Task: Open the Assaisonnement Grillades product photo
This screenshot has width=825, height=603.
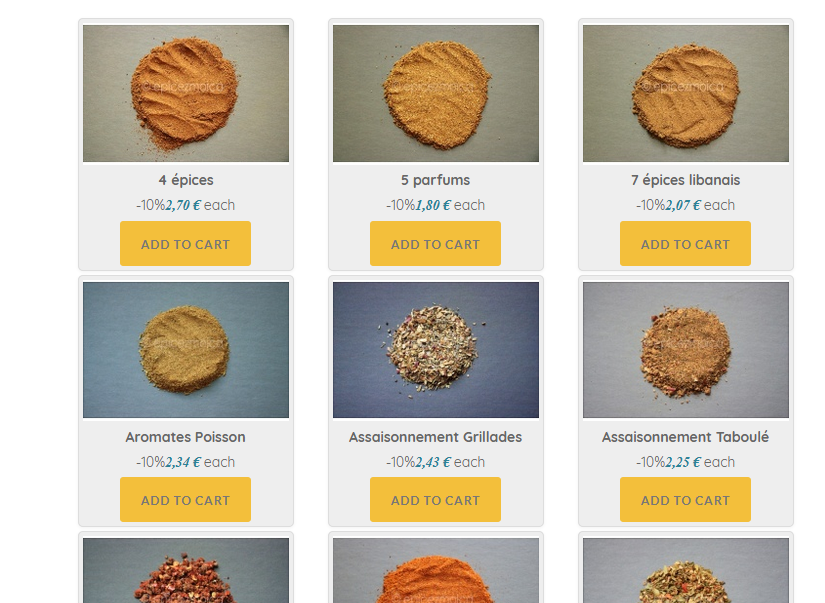Action: point(436,350)
